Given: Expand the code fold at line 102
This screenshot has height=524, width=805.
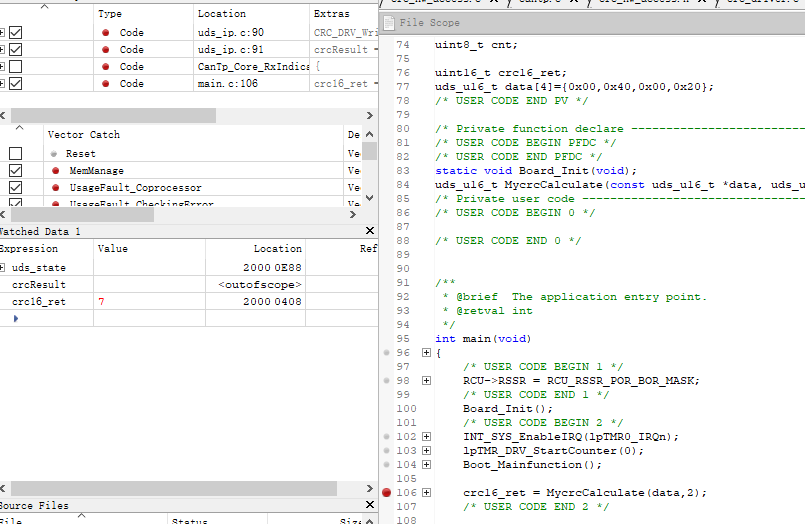Looking at the screenshot, I should pos(426,436).
